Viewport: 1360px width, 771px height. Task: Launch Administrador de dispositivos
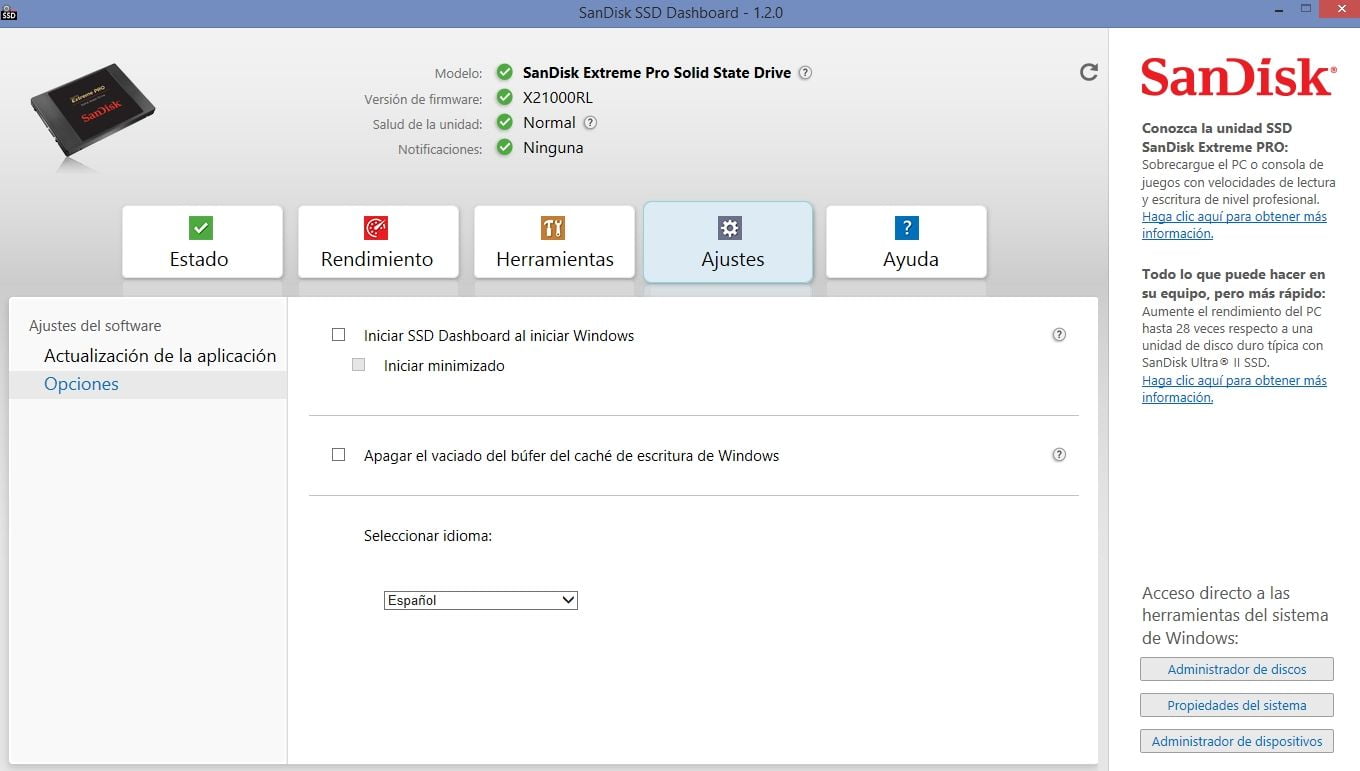(x=1237, y=741)
